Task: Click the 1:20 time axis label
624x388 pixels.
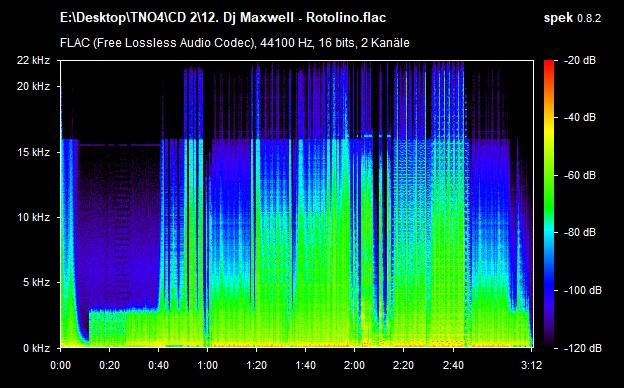Action: 257,365
